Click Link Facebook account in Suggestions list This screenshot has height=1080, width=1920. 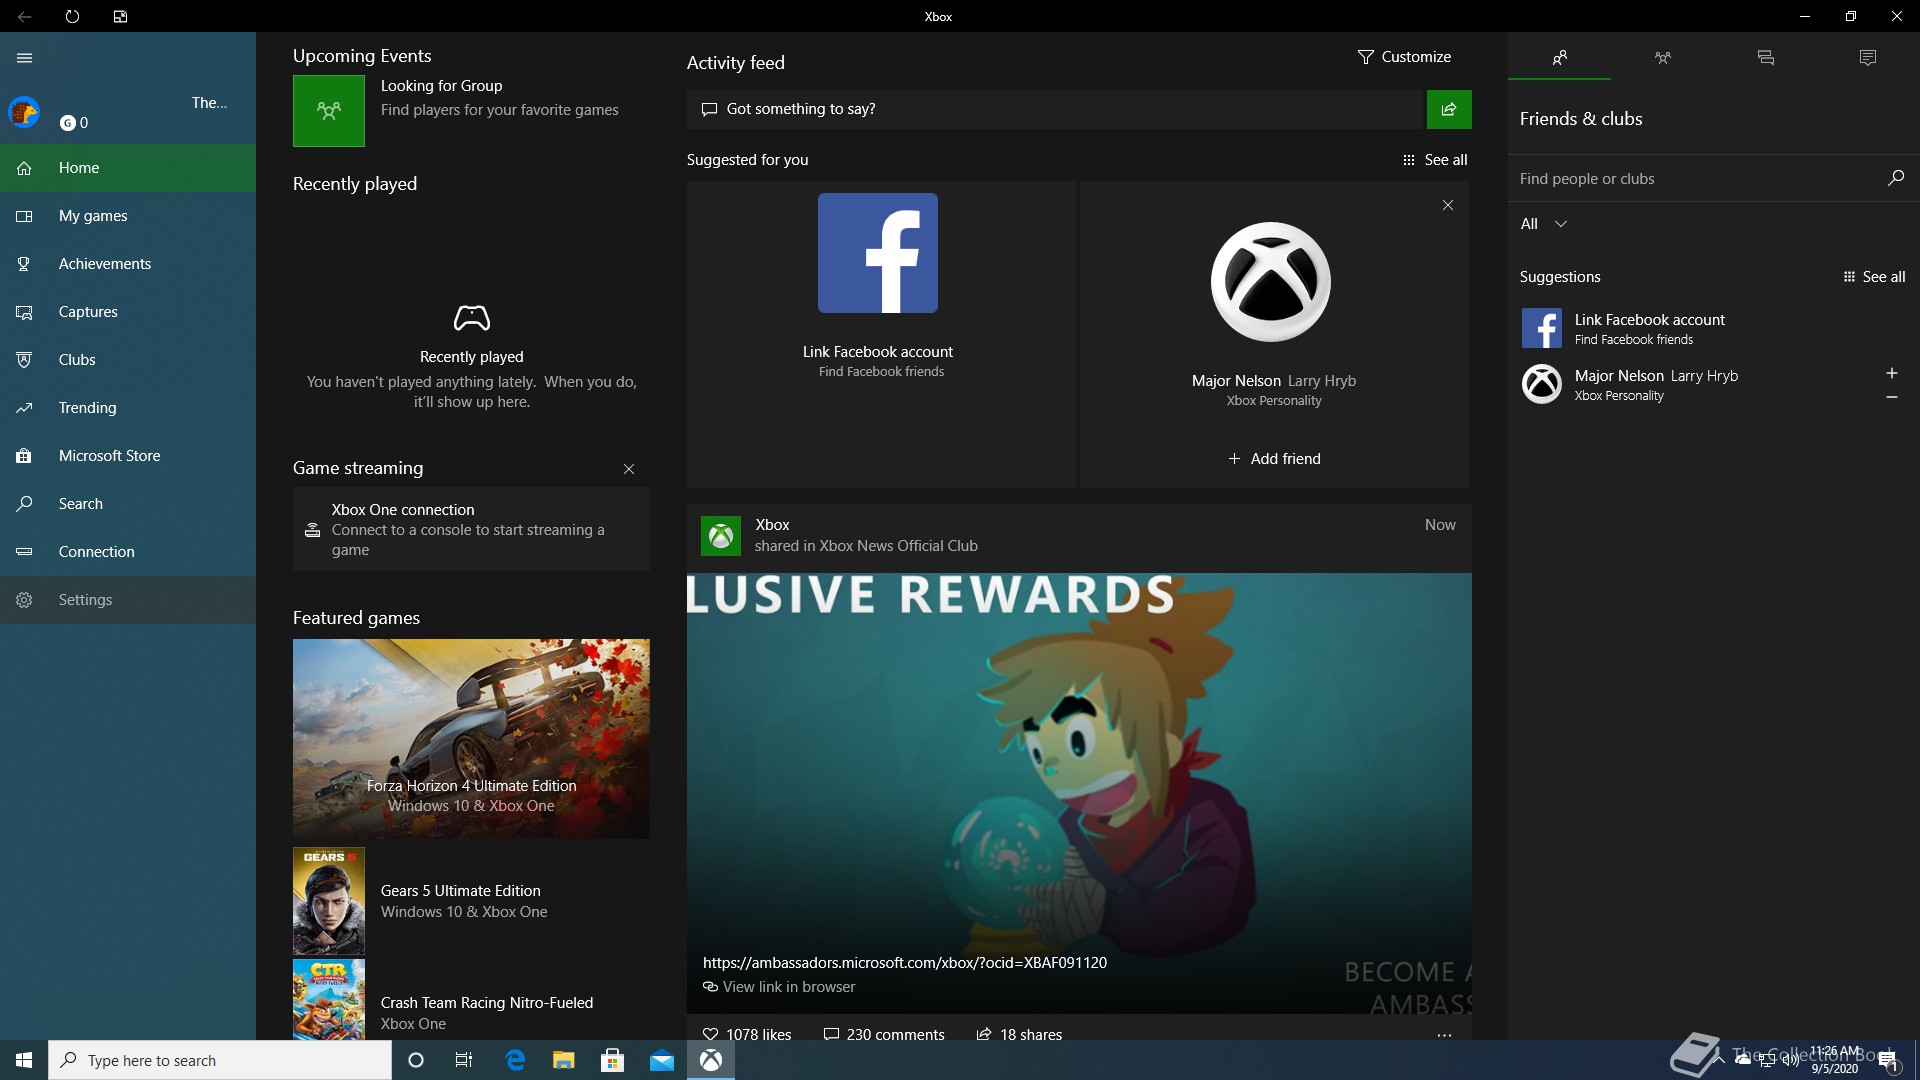(x=1713, y=328)
